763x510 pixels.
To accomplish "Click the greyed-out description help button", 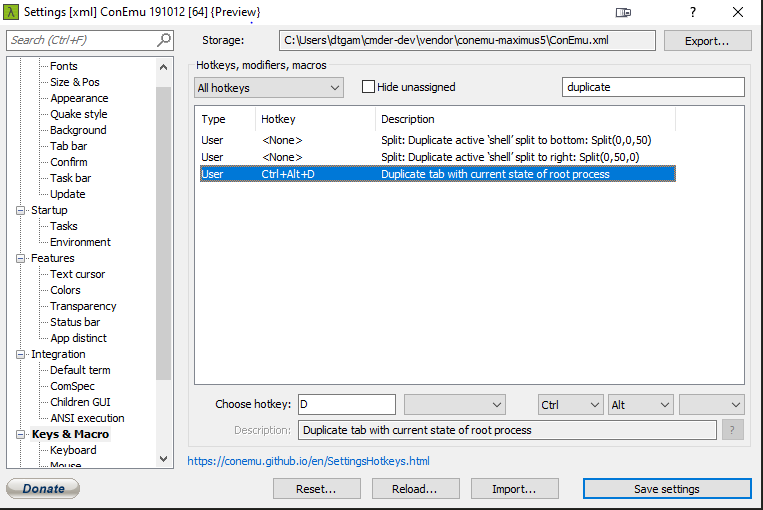I will pos(732,430).
